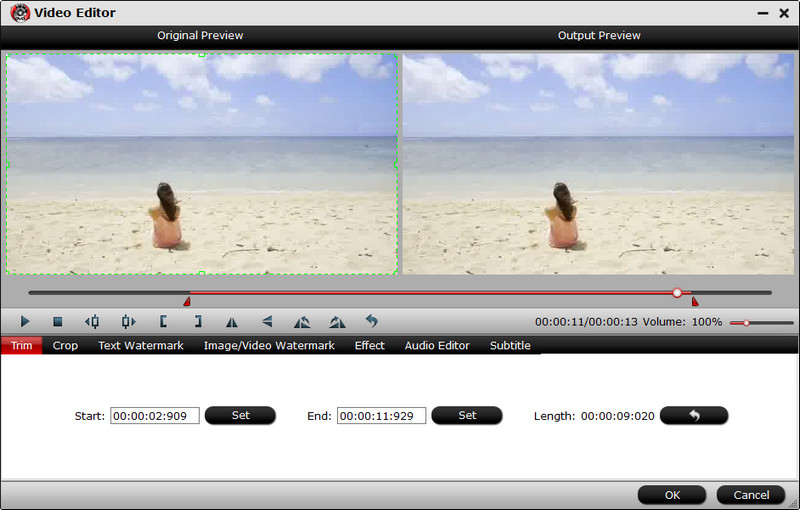
Task: Stop video playback
Action: tap(58, 322)
